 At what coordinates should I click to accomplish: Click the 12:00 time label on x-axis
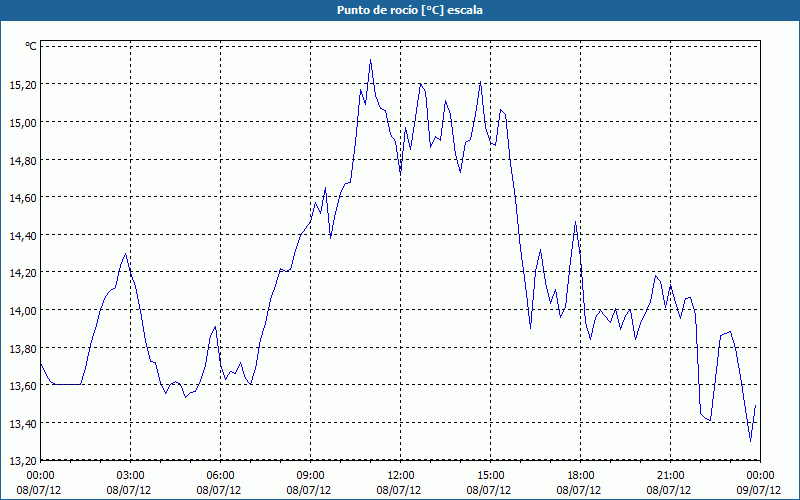pos(401,476)
